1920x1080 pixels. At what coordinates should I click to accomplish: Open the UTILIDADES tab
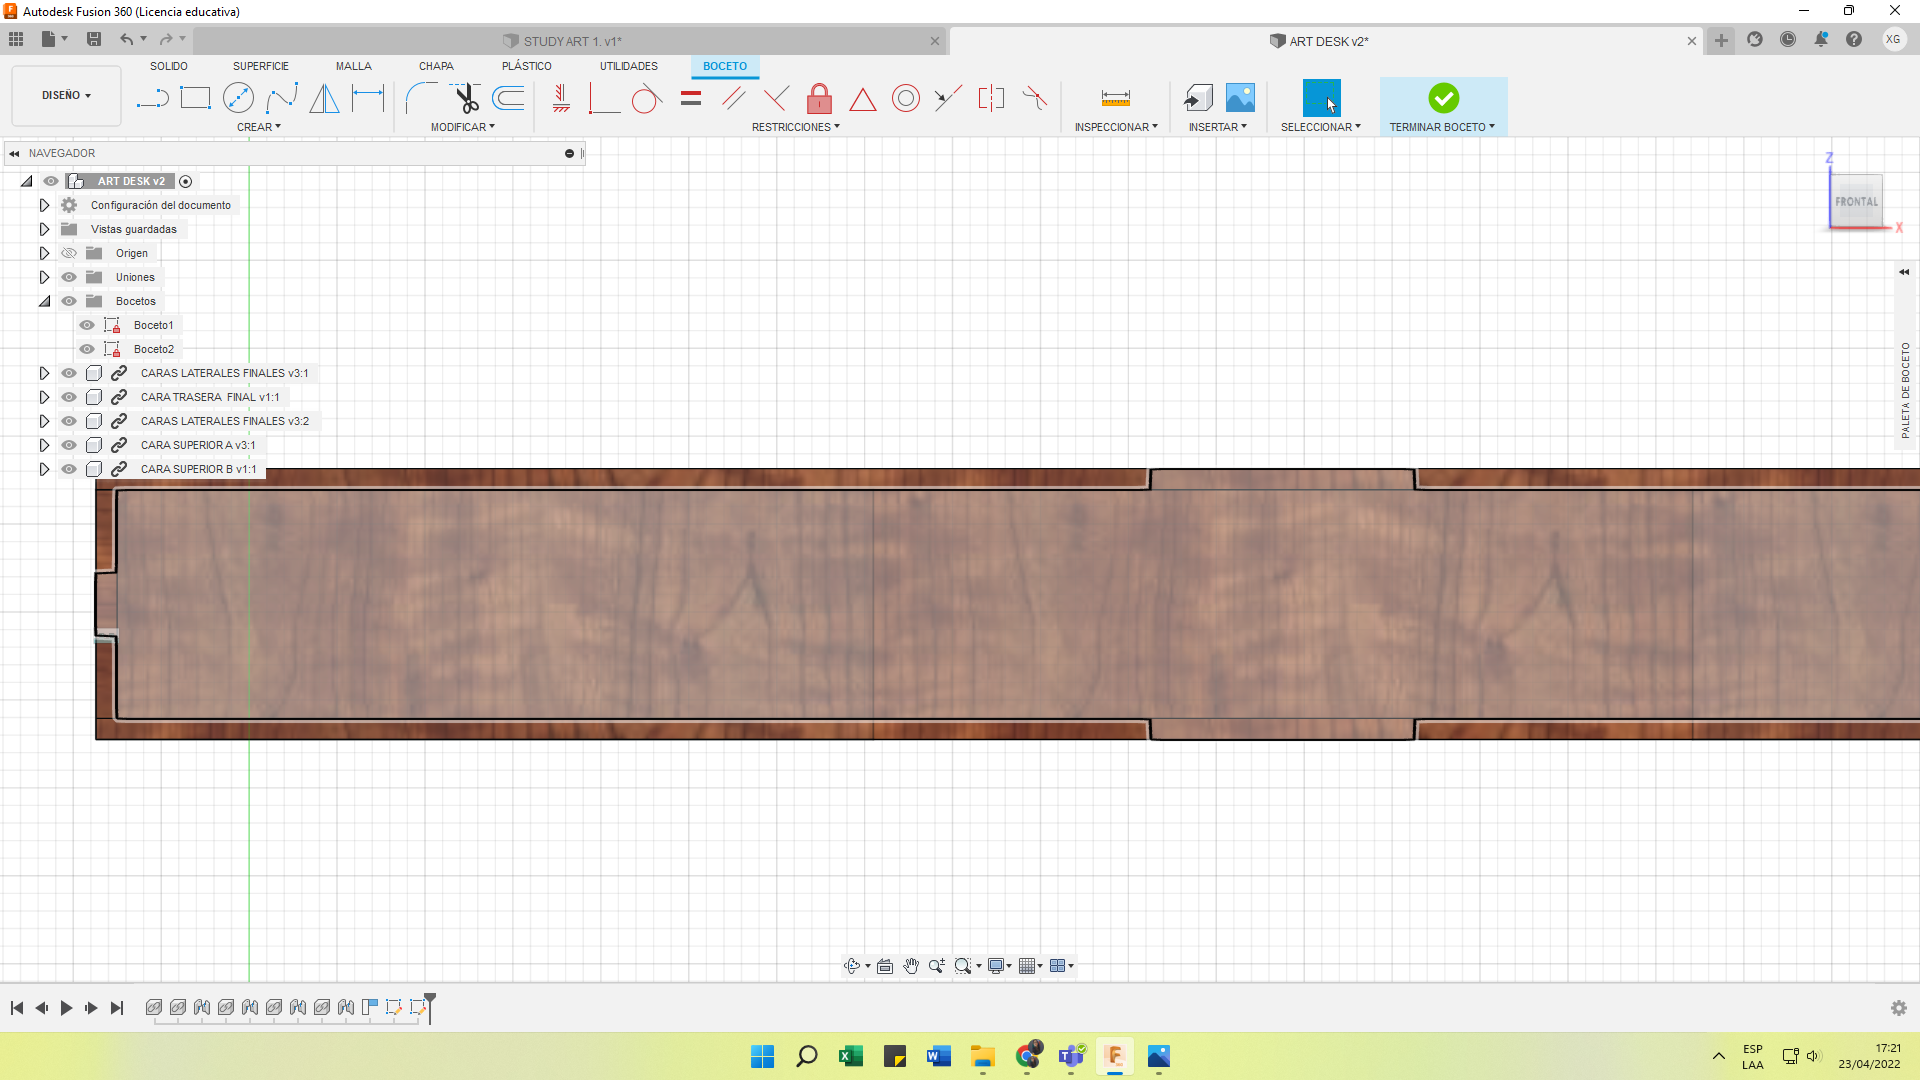point(628,66)
